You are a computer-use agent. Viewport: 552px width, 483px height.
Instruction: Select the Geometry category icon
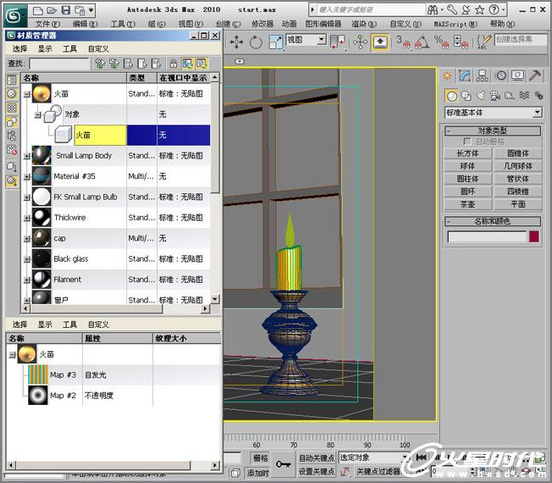[451, 95]
